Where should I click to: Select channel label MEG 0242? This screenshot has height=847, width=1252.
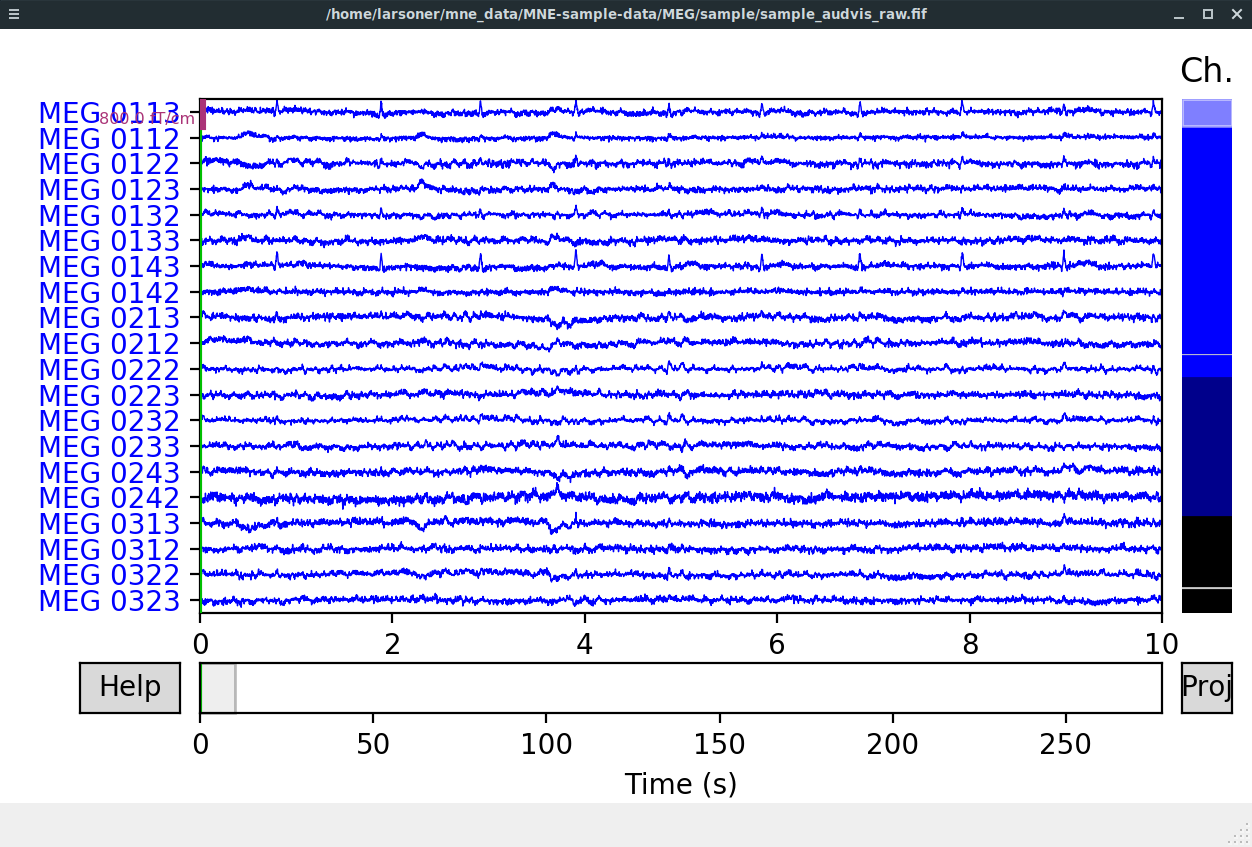coord(109,498)
